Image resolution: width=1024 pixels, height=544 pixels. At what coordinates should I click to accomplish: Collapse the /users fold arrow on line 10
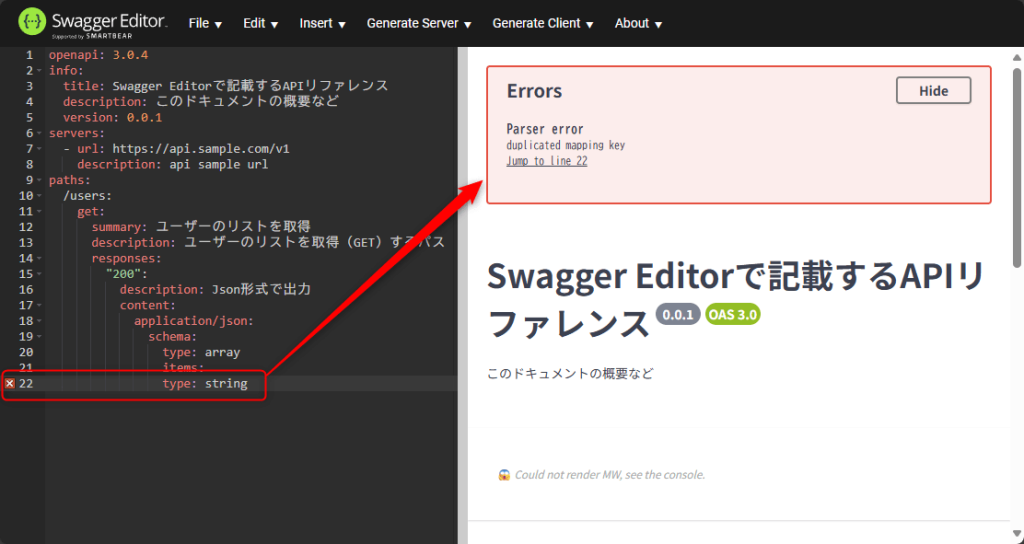click(x=39, y=196)
